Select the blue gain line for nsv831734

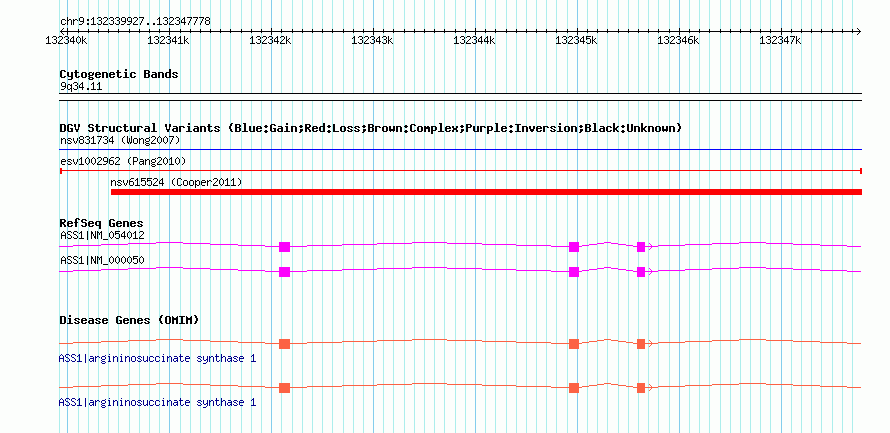click(x=460, y=150)
